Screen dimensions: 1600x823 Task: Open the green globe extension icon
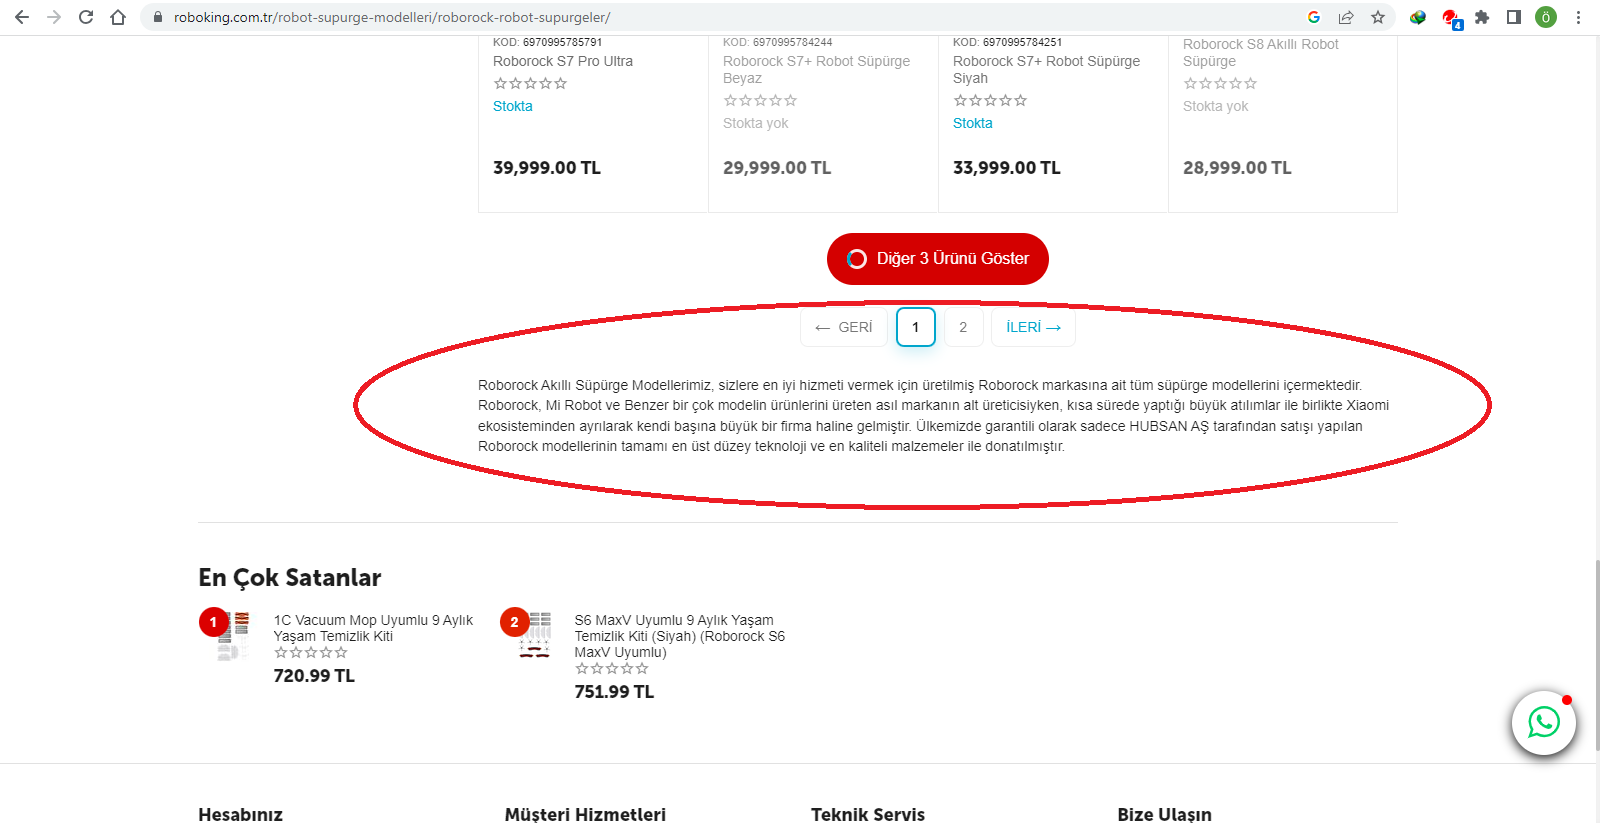(1418, 17)
